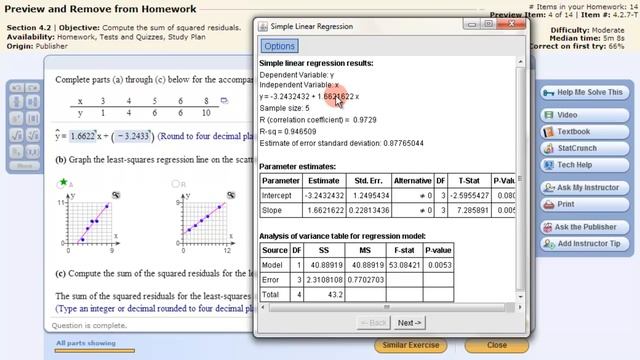
Task: Open the Textbook resource
Action: tap(585, 132)
